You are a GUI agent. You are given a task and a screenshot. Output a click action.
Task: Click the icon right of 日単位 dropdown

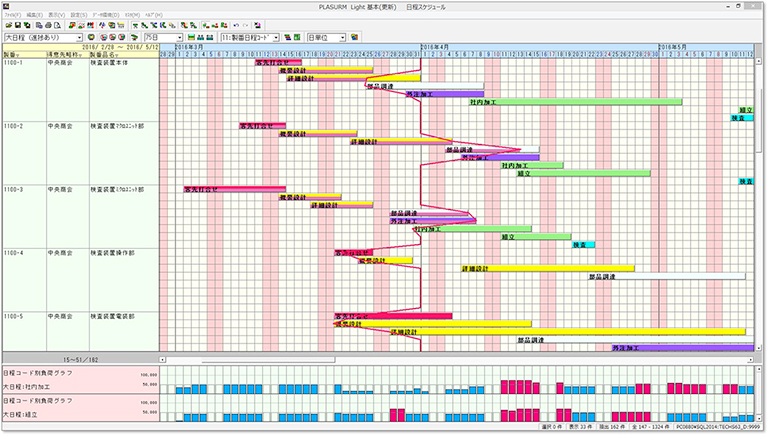pos(354,38)
